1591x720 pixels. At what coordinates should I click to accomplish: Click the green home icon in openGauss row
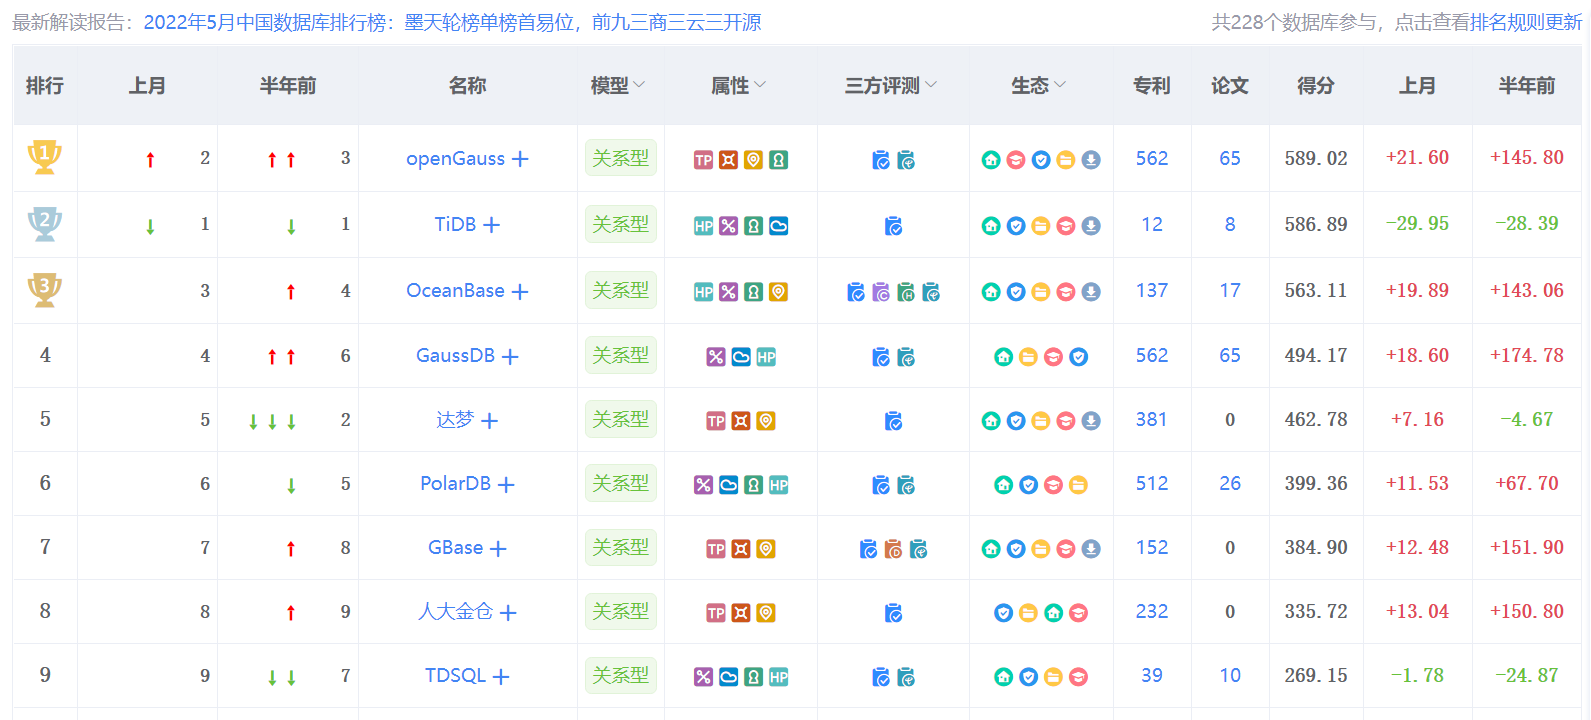point(991,160)
